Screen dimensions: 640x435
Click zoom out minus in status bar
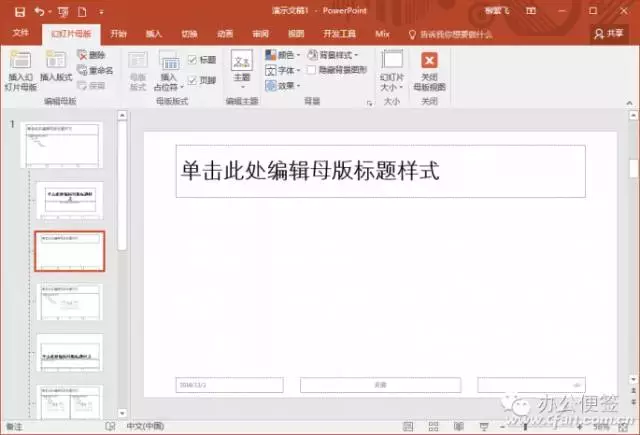[503, 427]
